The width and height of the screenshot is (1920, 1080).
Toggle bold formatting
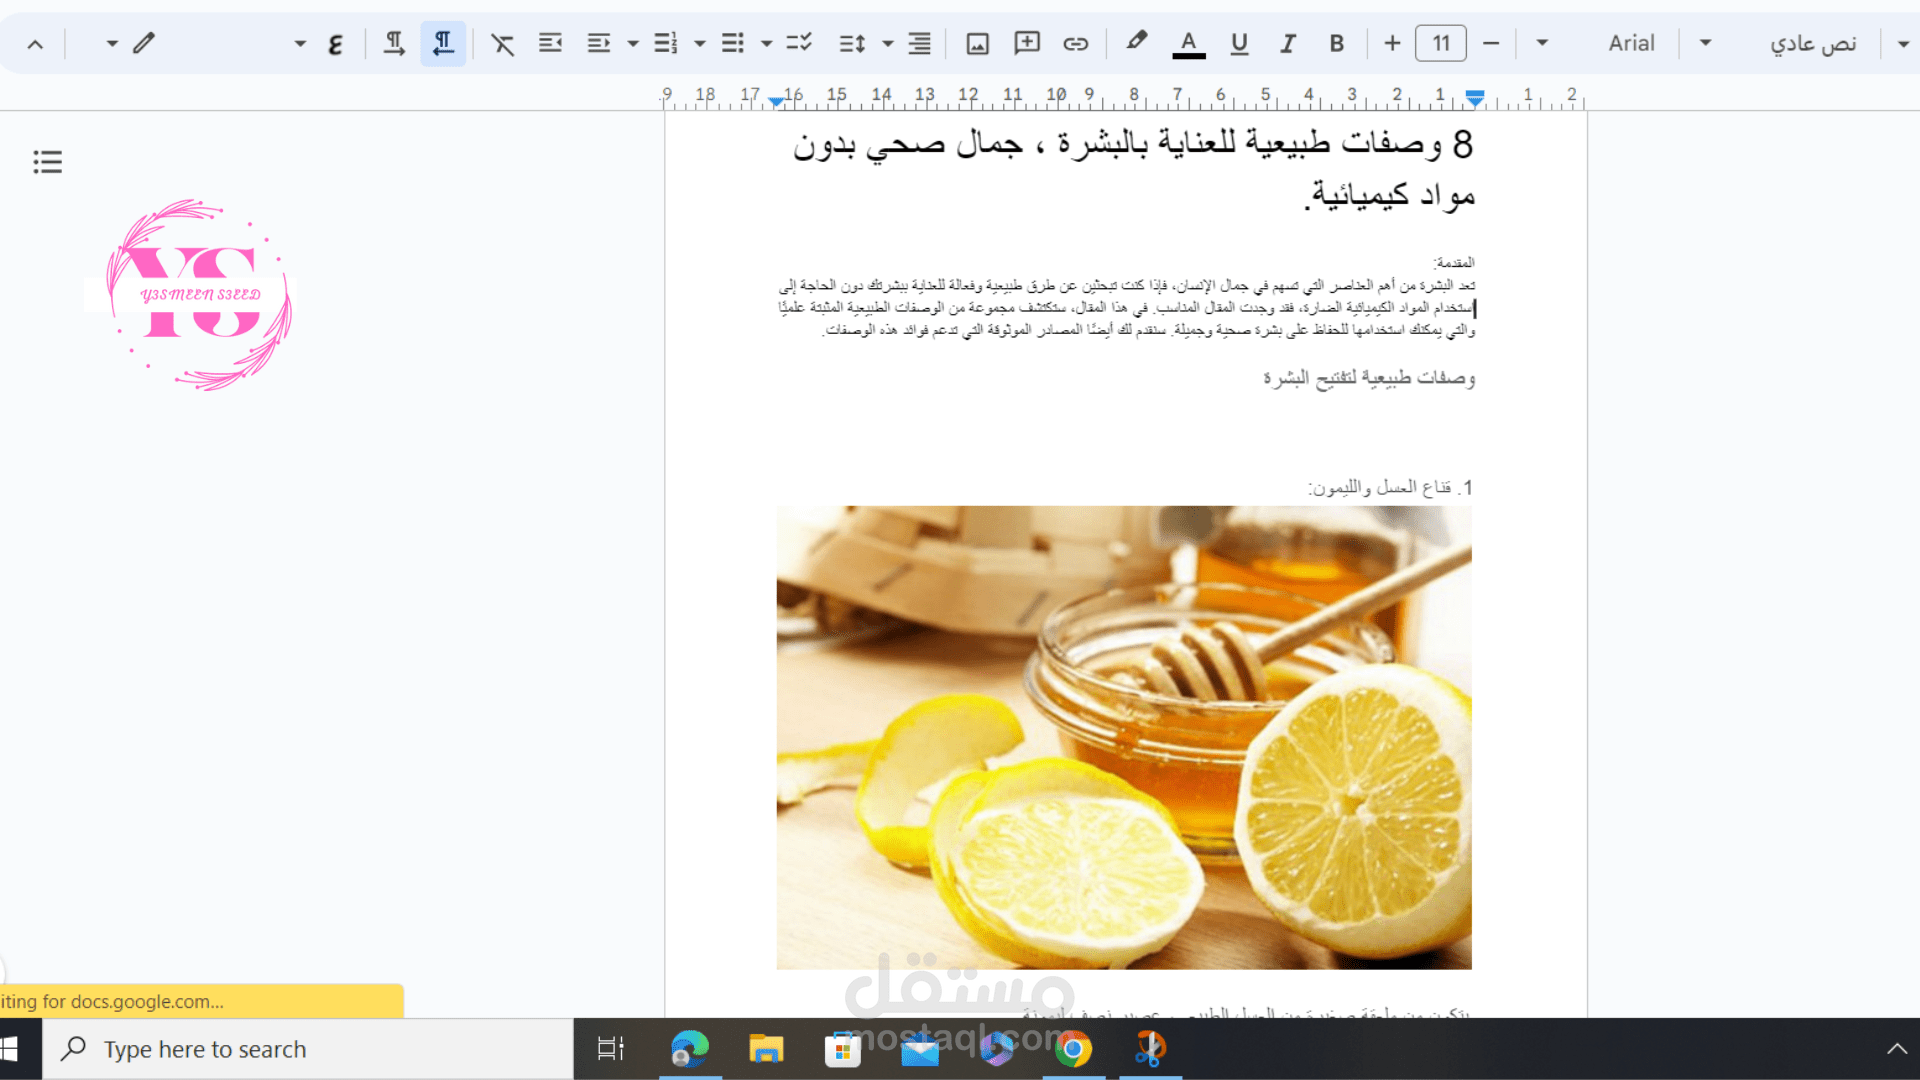[1336, 43]
